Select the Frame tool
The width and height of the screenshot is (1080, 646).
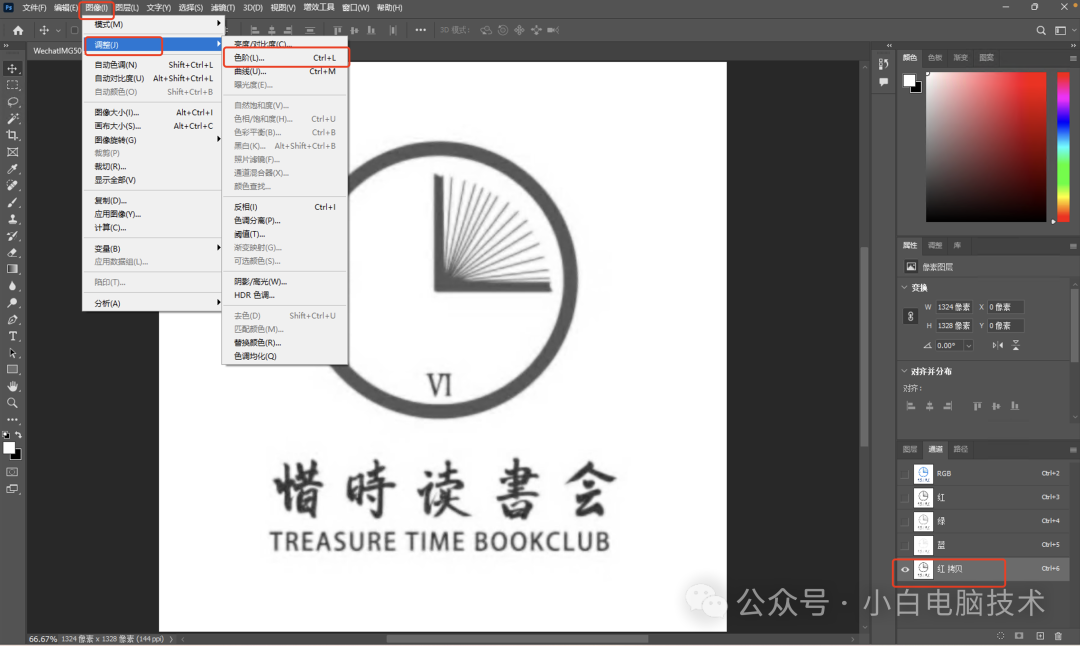coord(12,152)
